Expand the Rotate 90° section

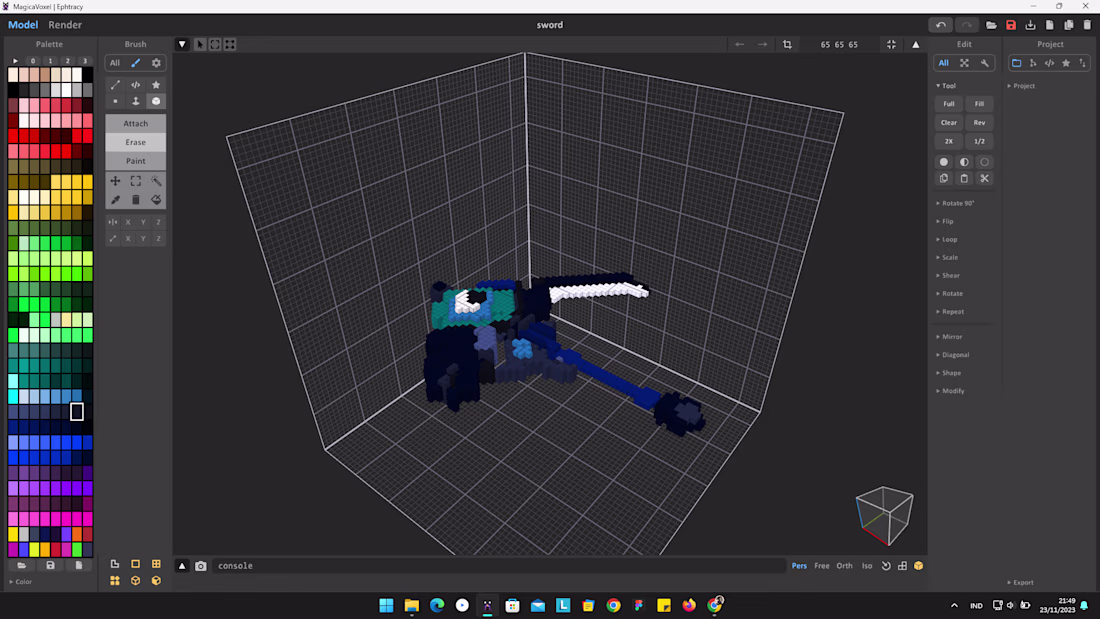pyautogui.click(x=955, y=204)
